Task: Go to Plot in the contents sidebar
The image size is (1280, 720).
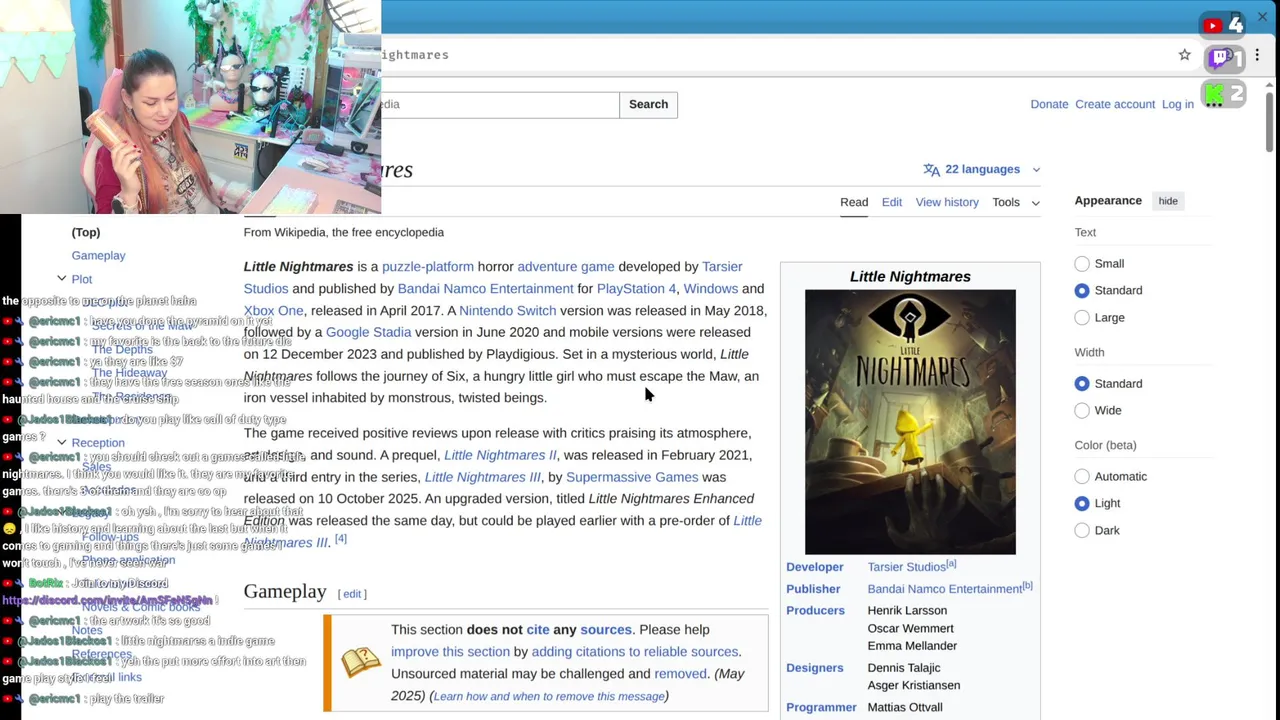Action: click(x=82, y=280)
